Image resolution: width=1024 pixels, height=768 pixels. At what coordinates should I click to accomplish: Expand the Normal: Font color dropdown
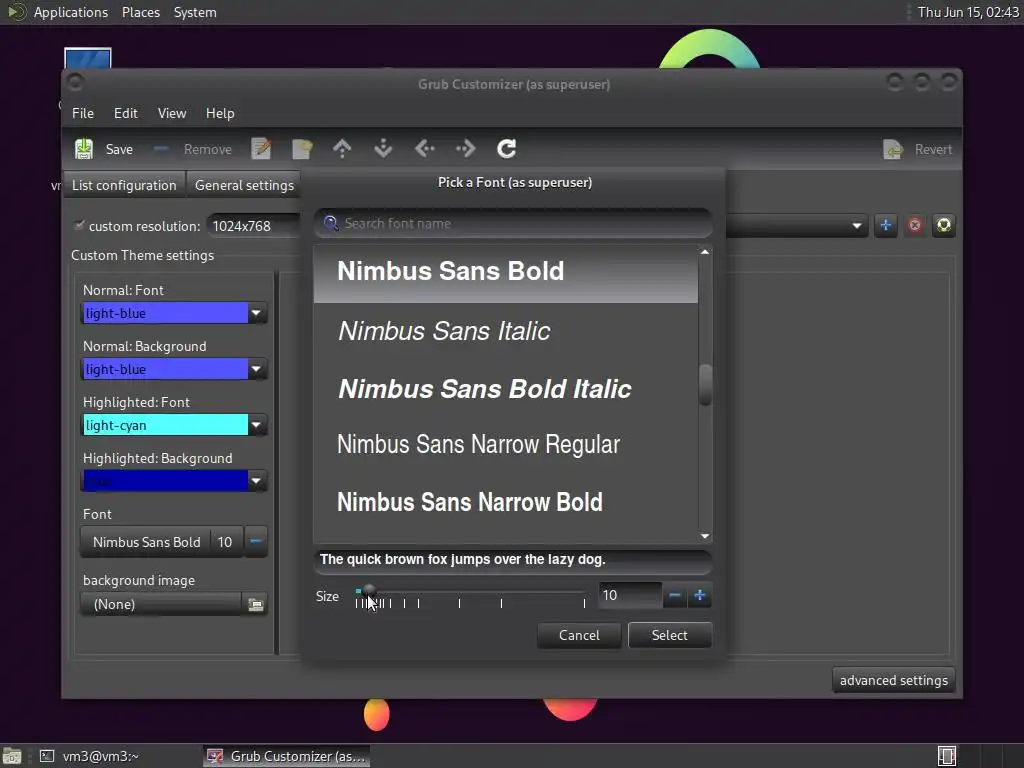257,313
